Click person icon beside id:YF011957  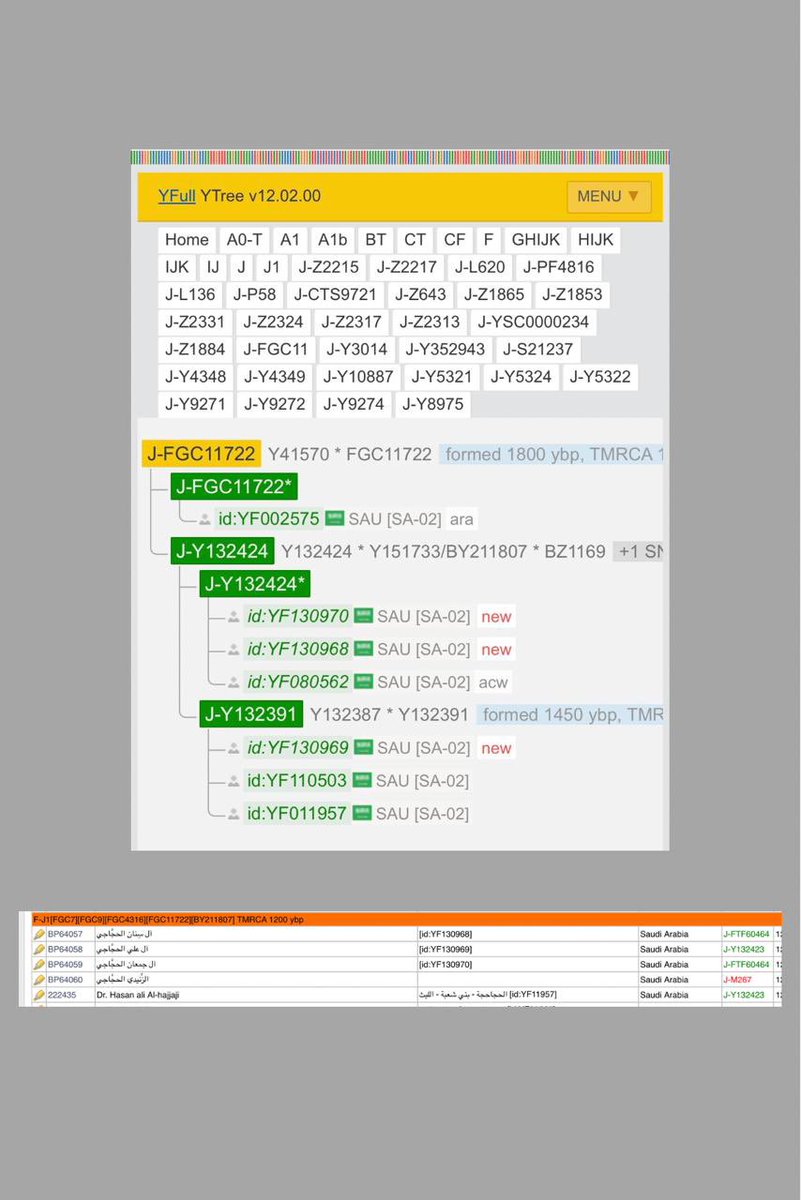tap(234, 814)
